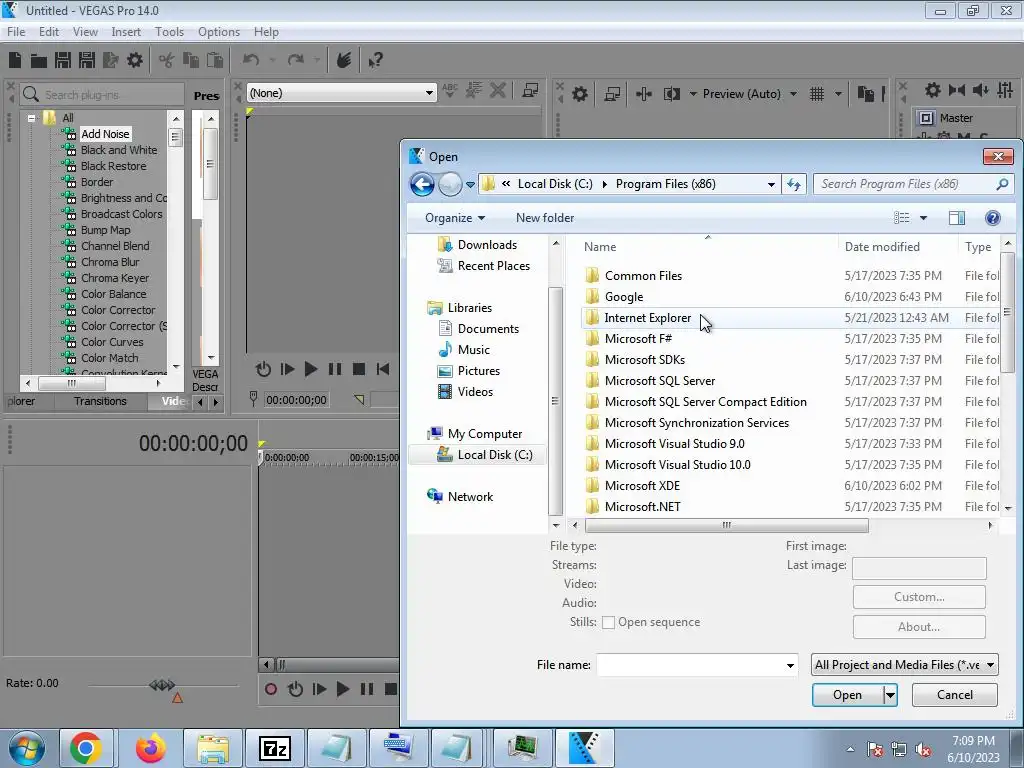Open Google Chrome from the taskbar
This screenshot has height=768, width=1024.
[x=86, y=748]
